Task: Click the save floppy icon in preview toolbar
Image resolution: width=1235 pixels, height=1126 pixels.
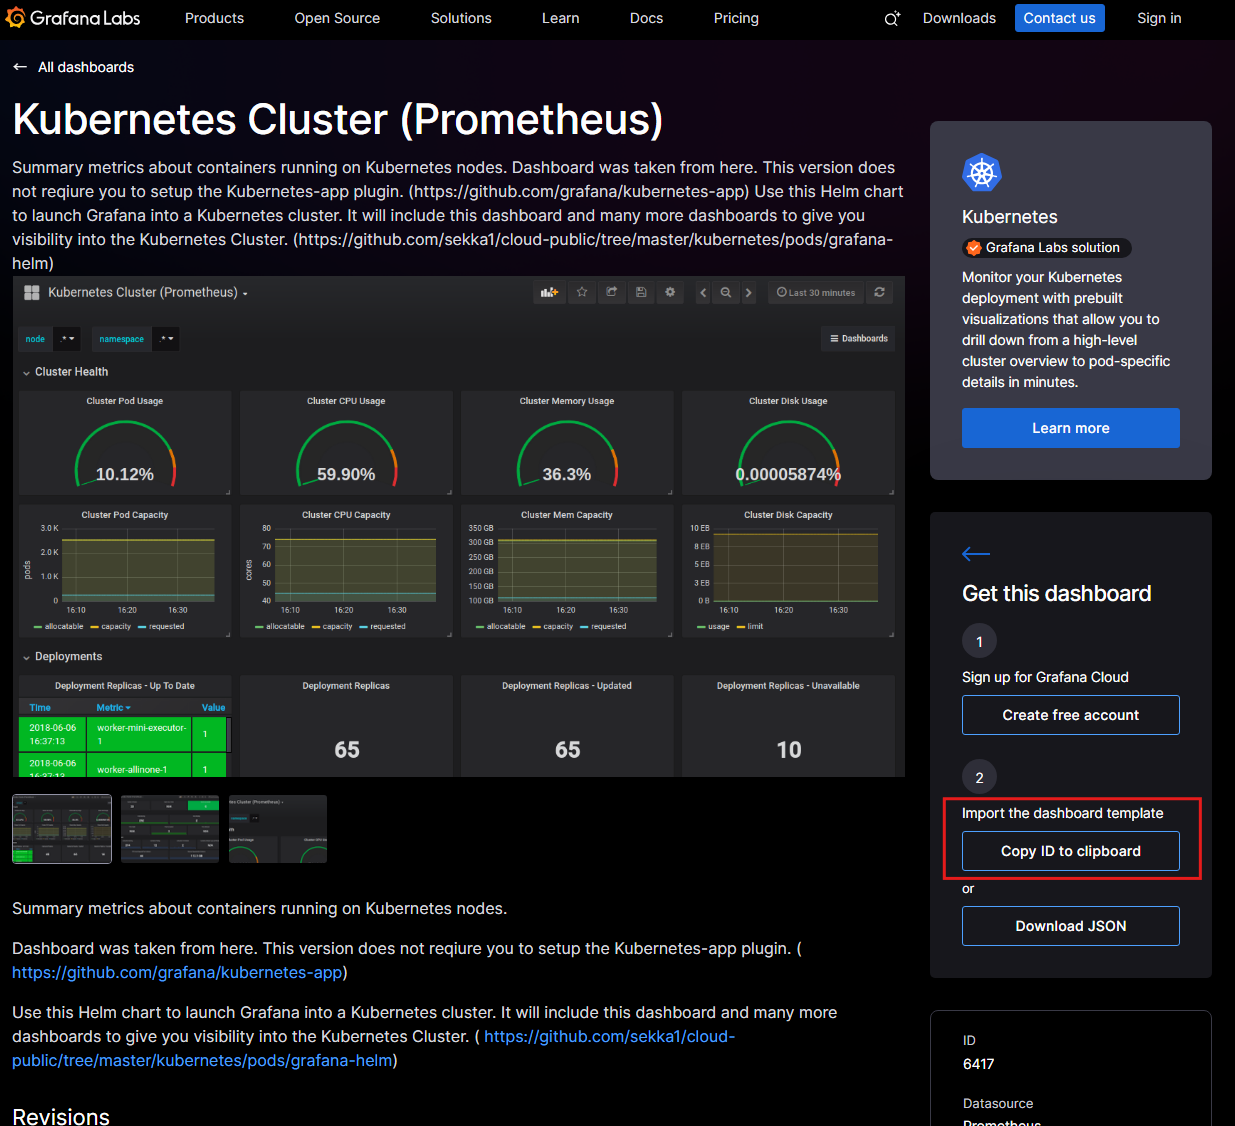Action: click(641, 293)
